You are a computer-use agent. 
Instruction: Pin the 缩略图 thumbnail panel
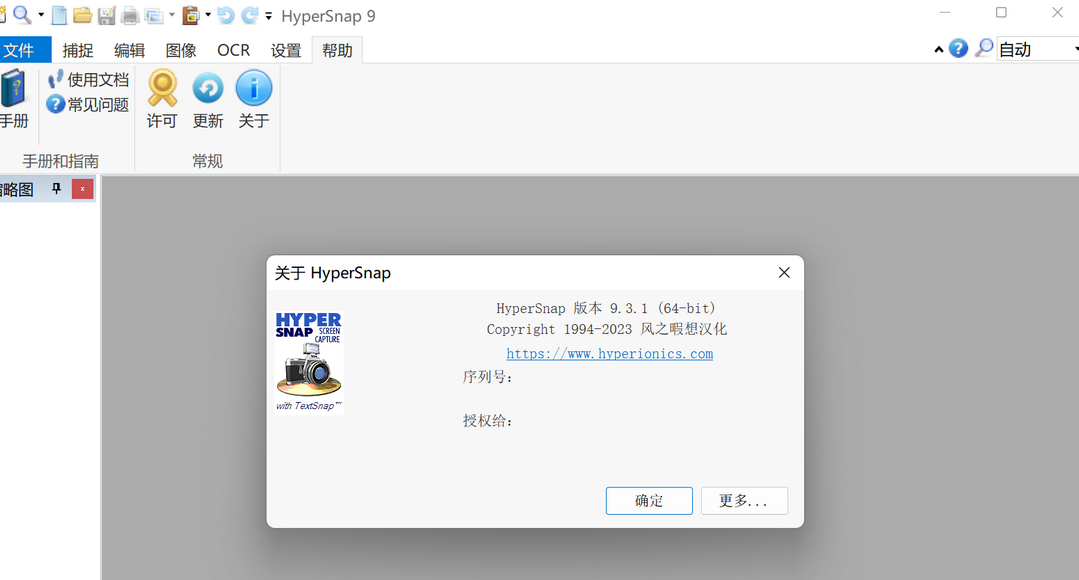56,189
